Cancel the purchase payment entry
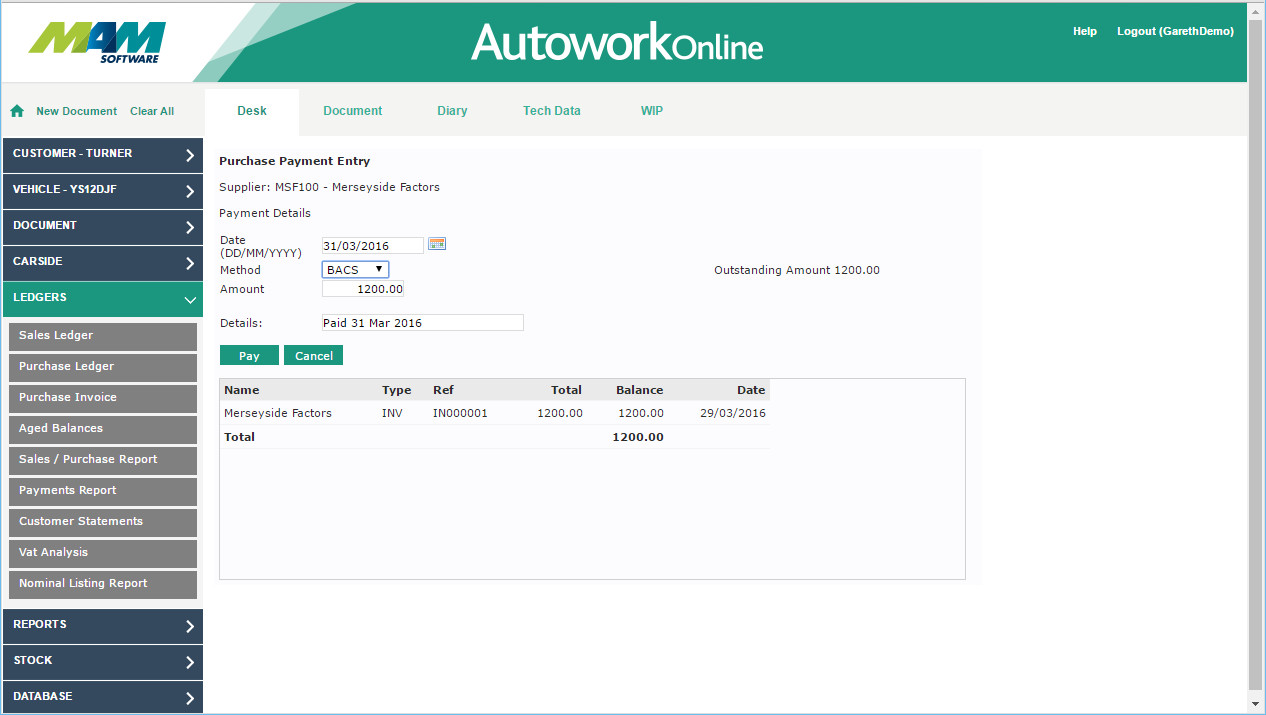 pos(313,356)
